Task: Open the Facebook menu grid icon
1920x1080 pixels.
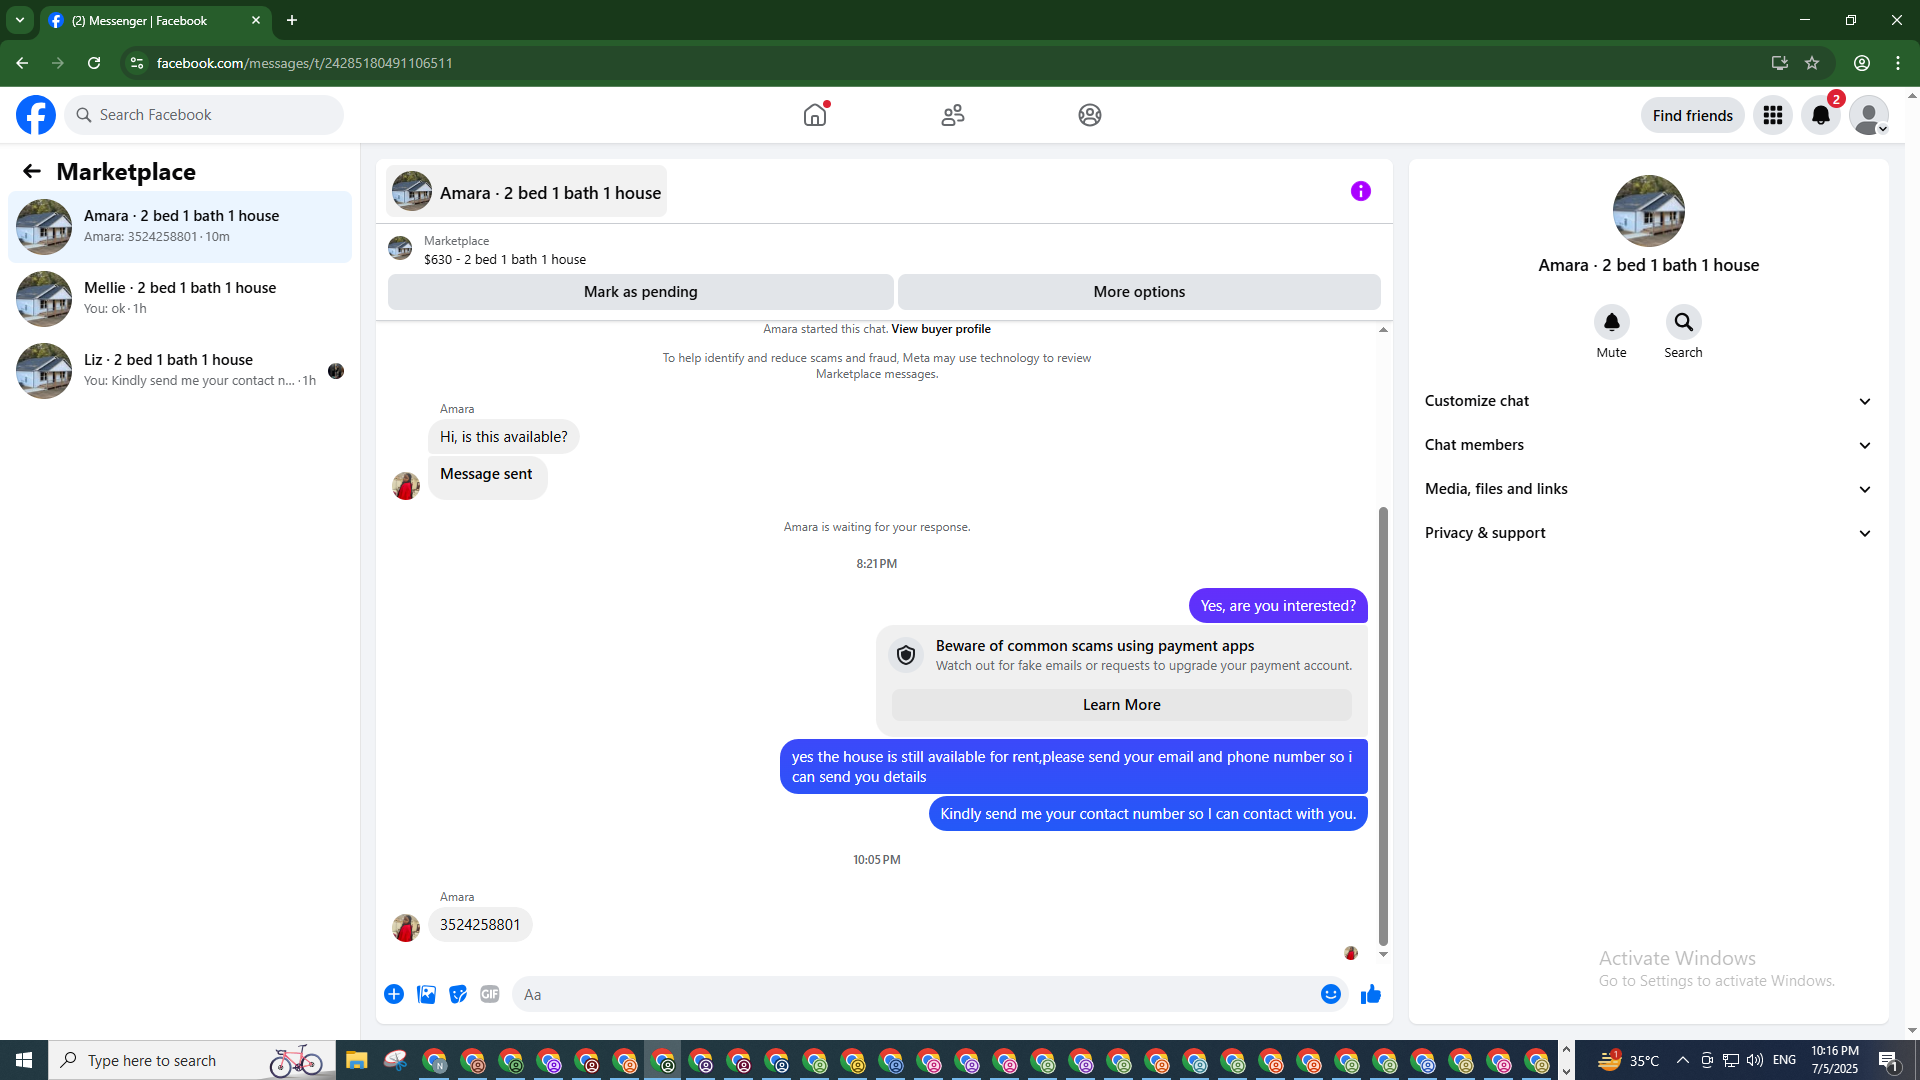Action: coord(1773,115)
